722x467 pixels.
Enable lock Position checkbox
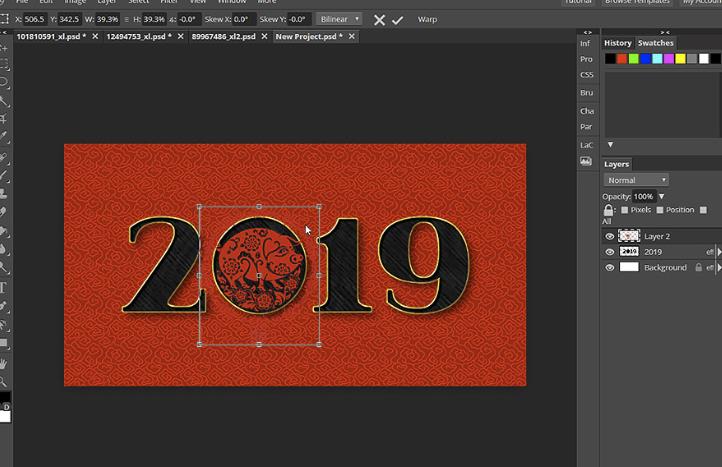[x=660, y=210]
